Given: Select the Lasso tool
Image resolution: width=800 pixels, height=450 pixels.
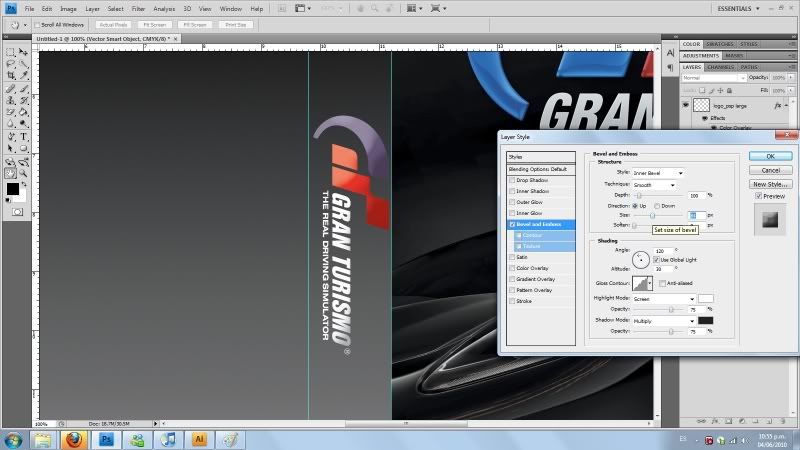Looking at the screenshot, I should point(11,64).
